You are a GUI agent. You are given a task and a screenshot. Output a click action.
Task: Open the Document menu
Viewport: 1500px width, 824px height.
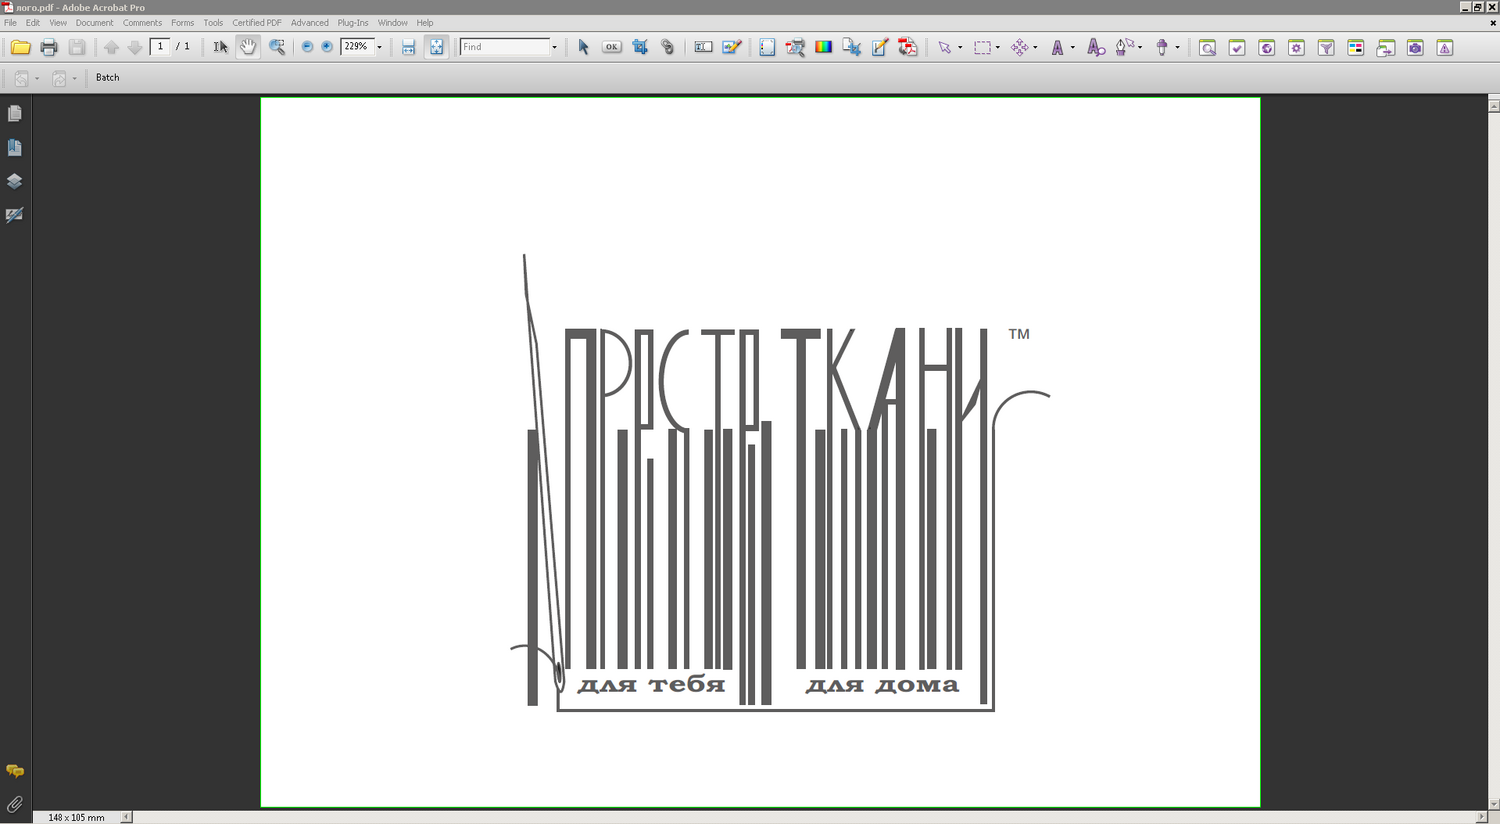click(x=94, y=22)
